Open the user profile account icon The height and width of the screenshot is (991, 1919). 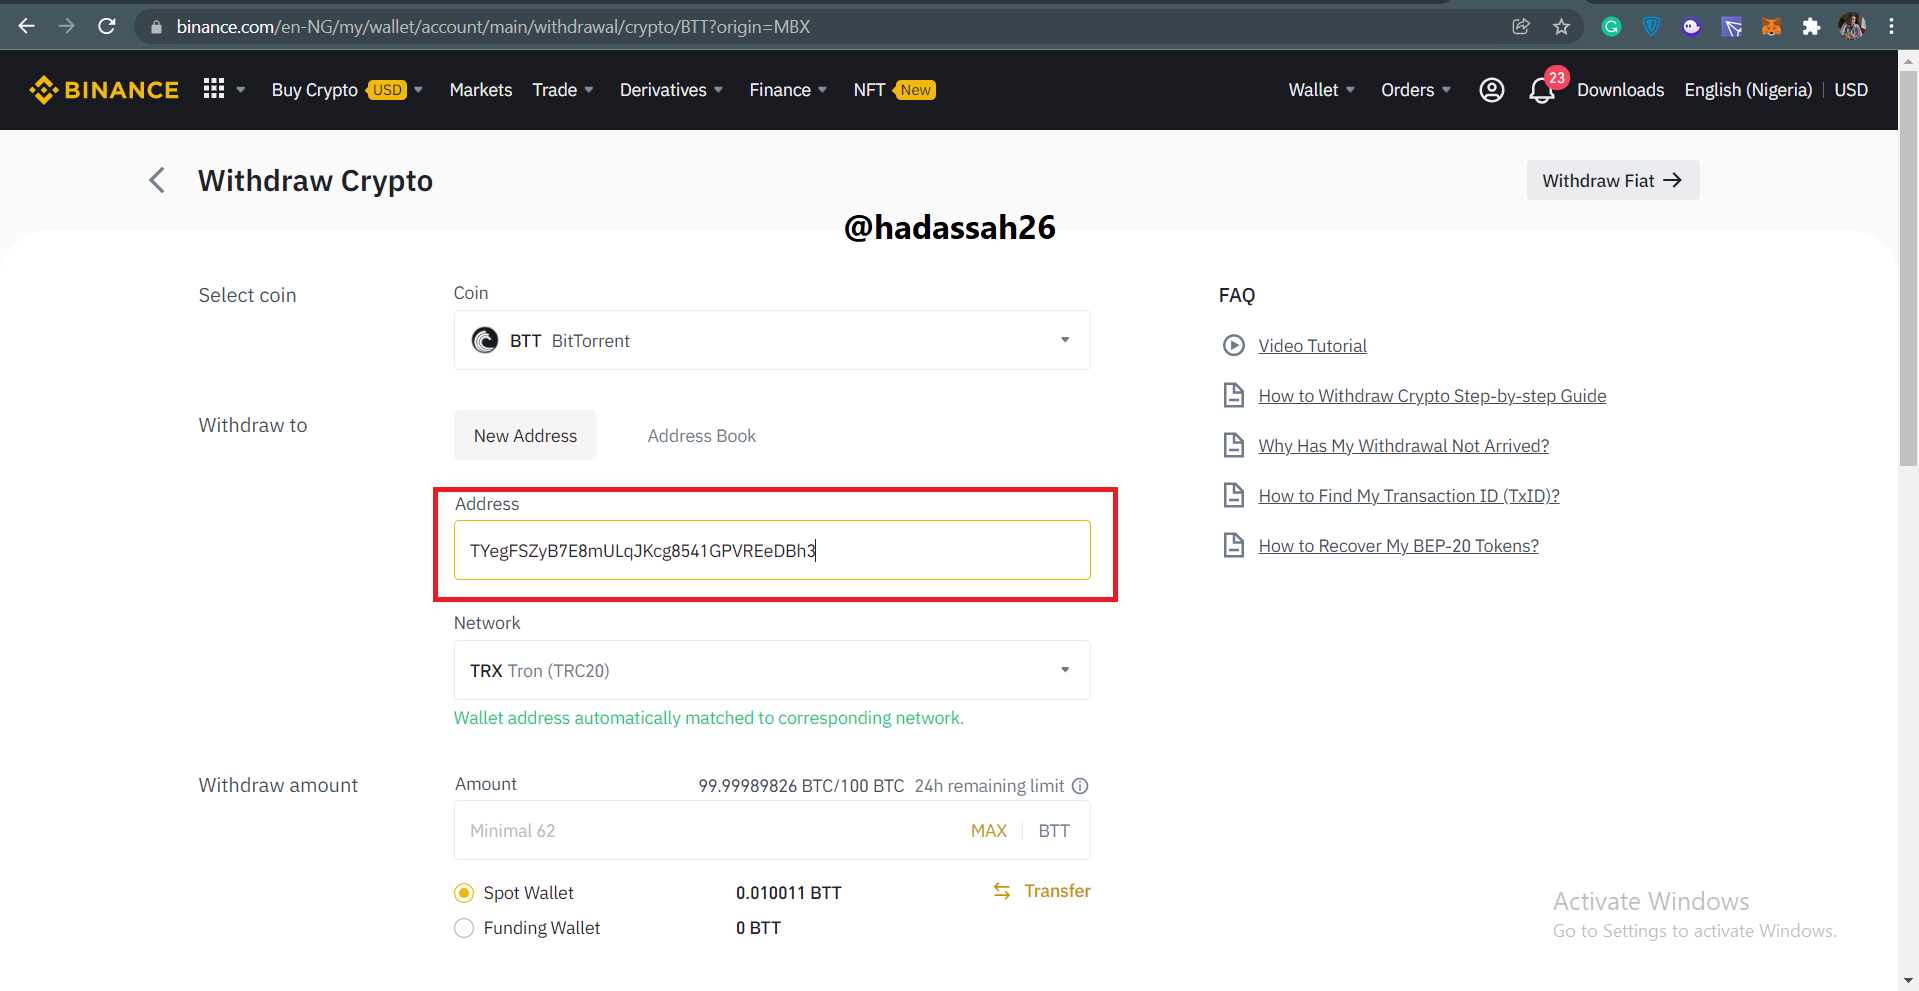click(1491, 90)
